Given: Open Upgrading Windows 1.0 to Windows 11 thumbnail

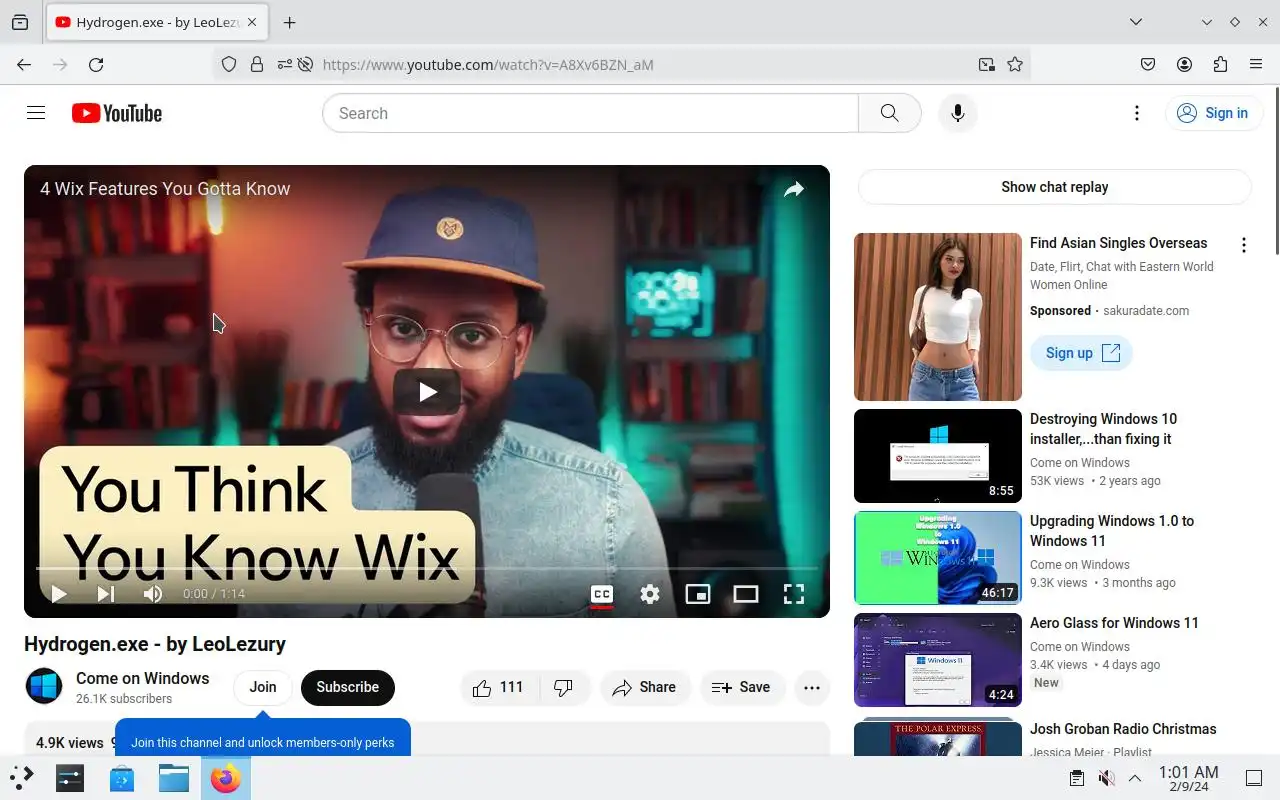Looking at the screenshot, I should click(x=938, y=558).
